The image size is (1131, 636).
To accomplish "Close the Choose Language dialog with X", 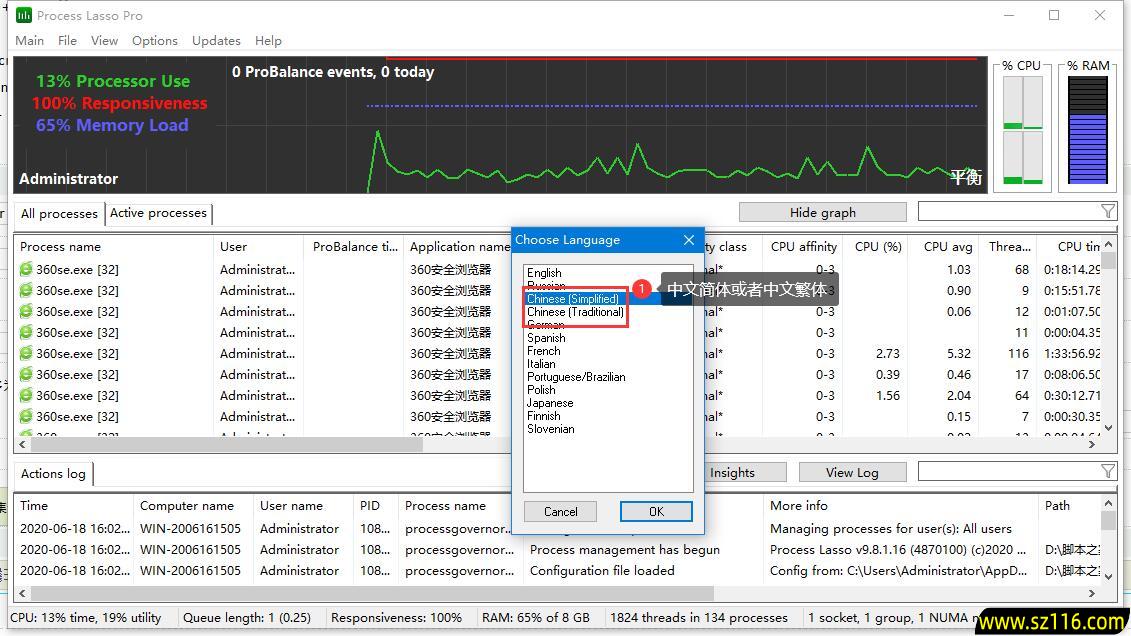I will point(688,240).
